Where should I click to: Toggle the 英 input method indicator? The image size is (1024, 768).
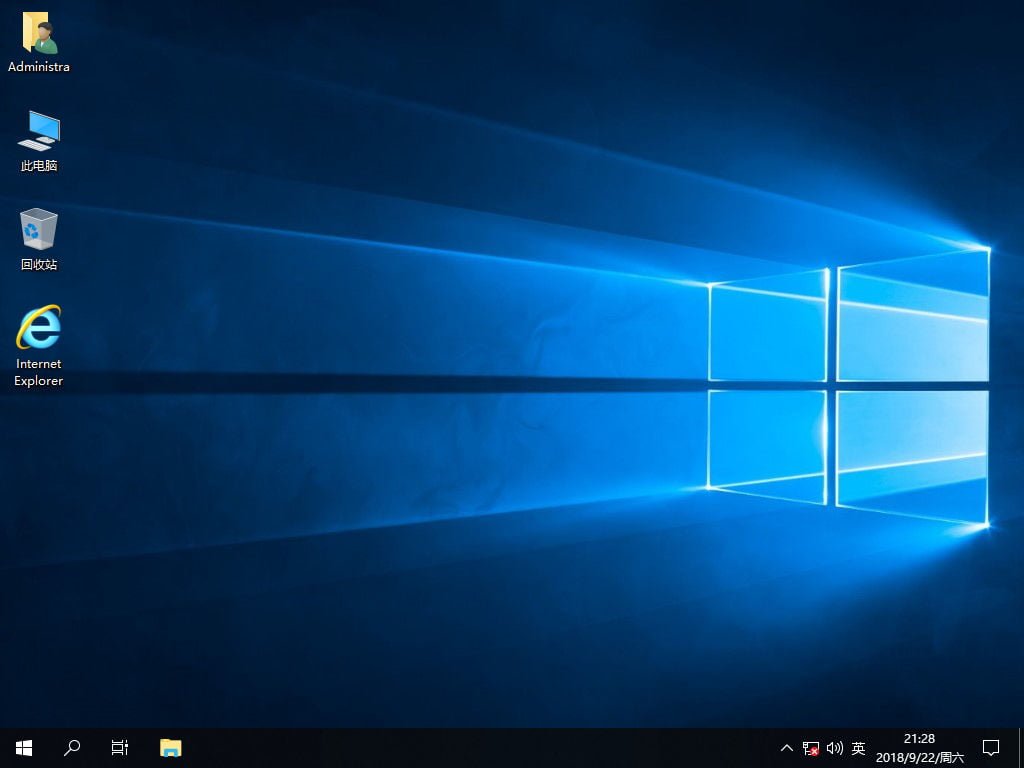[x=858, y=748]
